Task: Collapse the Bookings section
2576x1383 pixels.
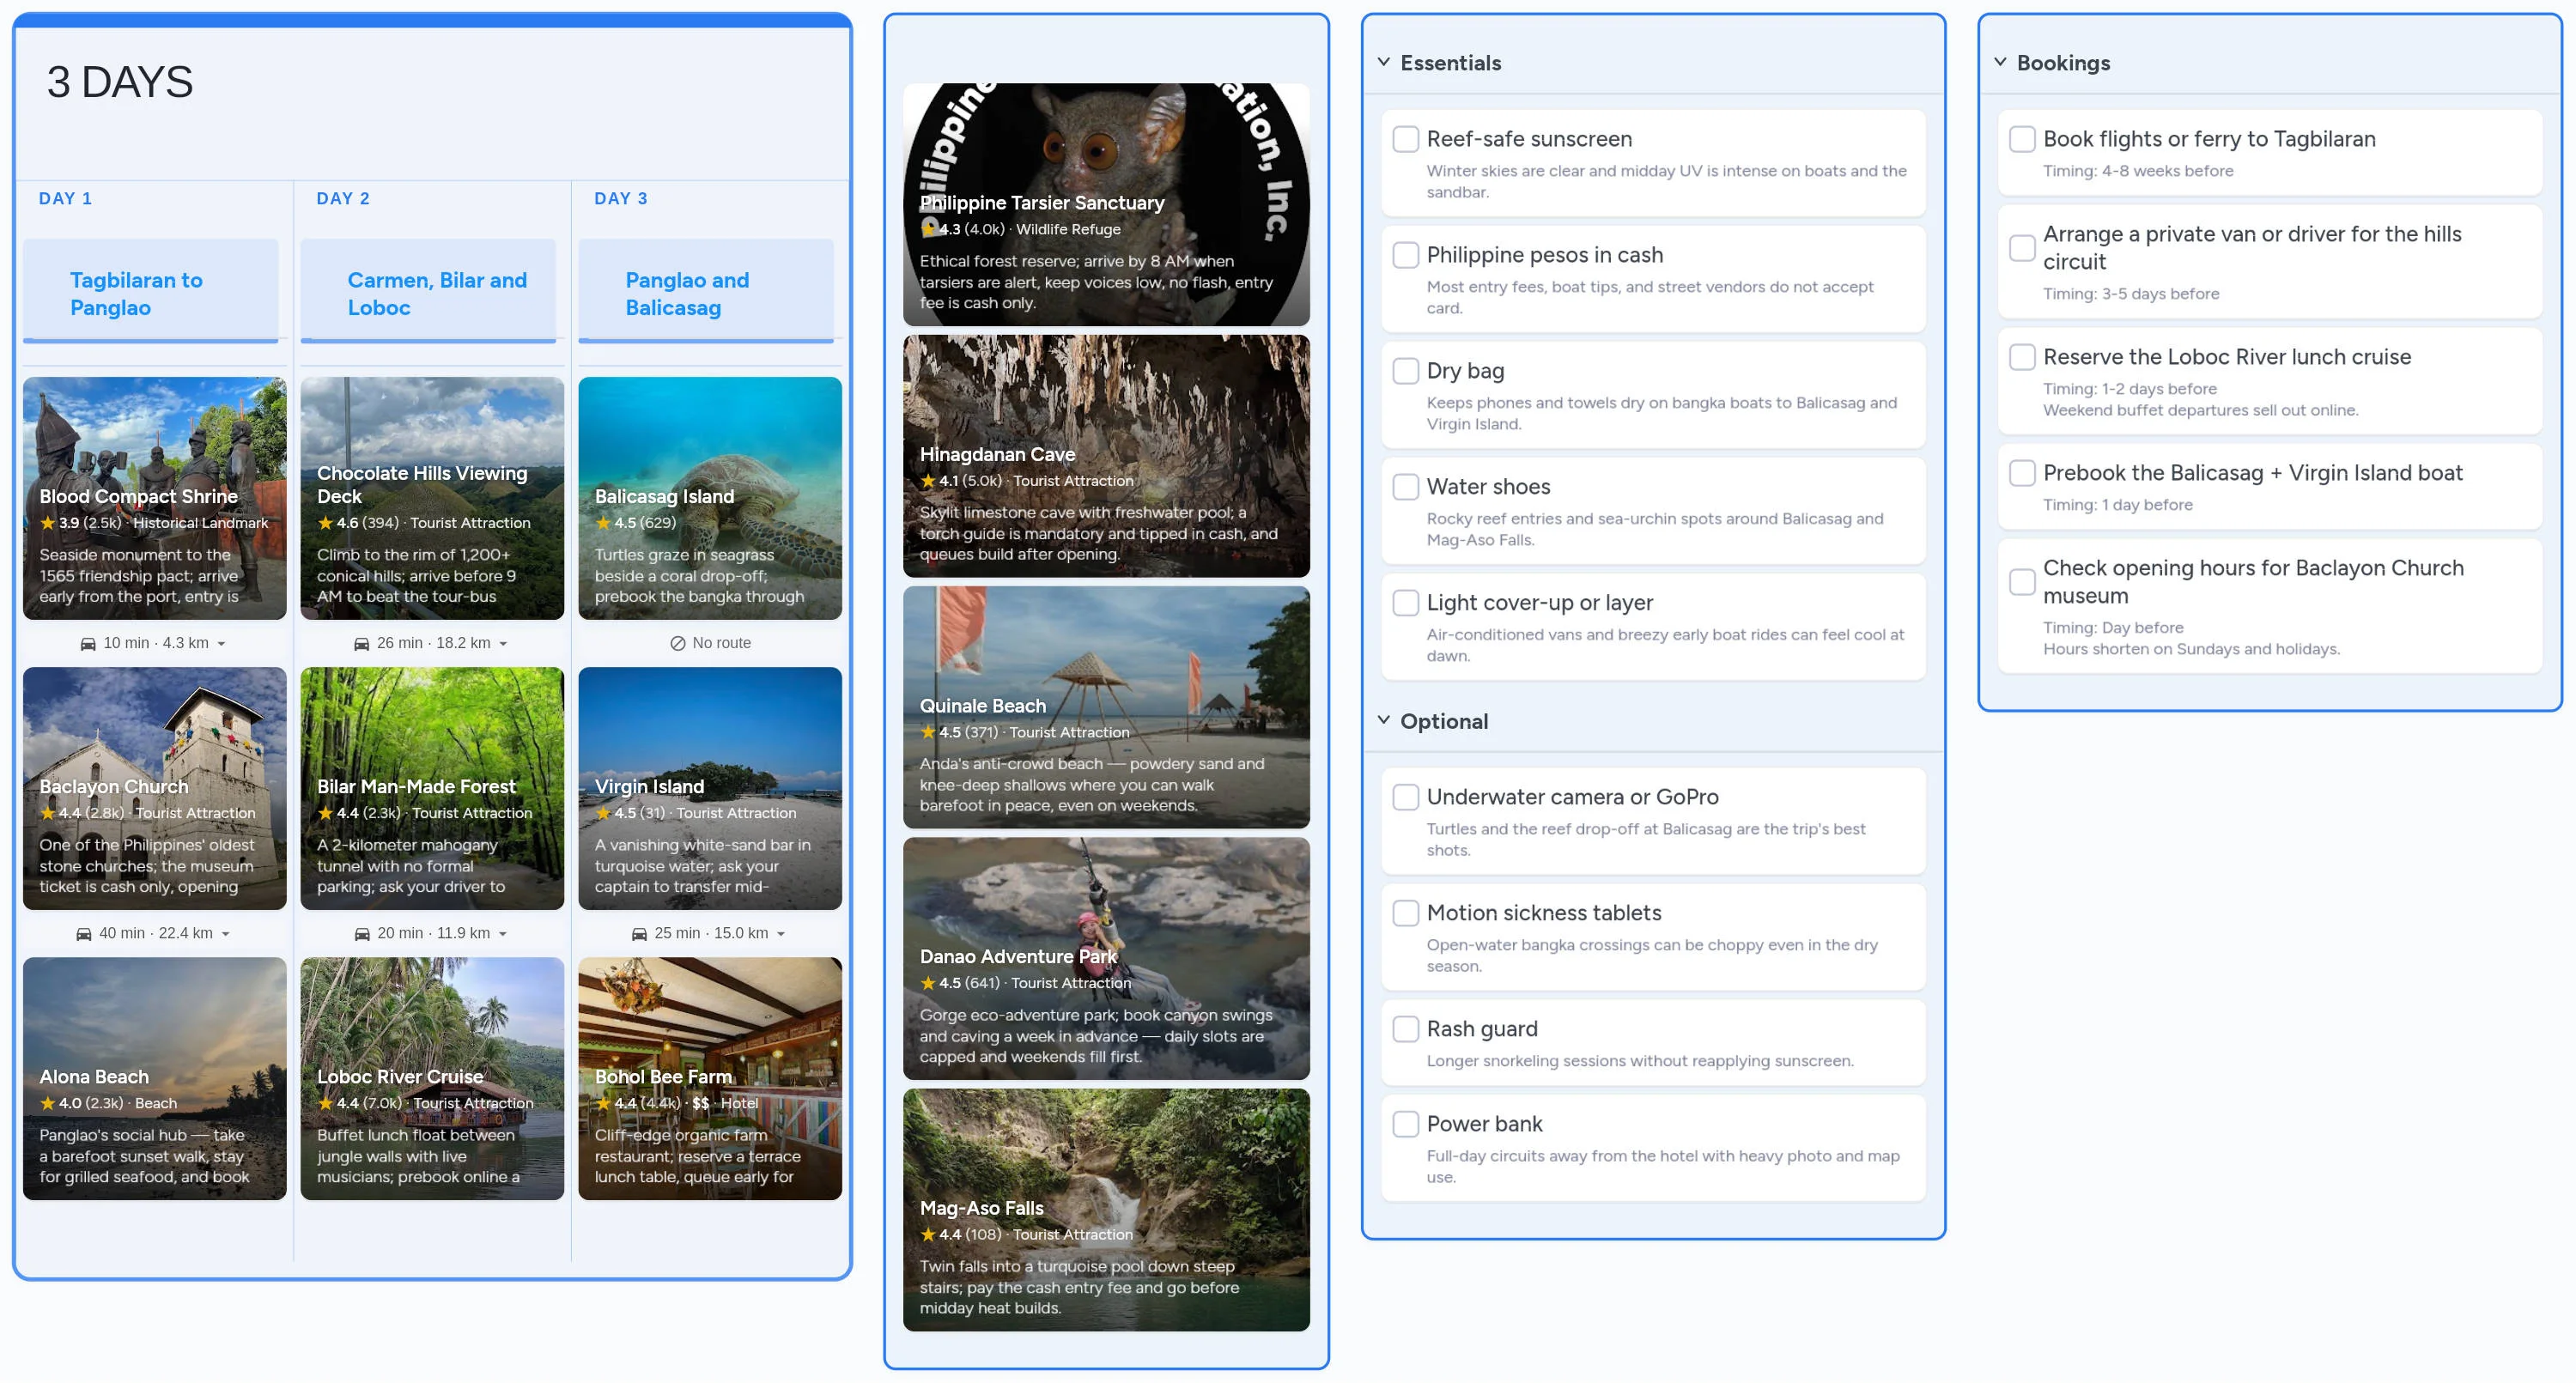Action: click(2000, 62)
